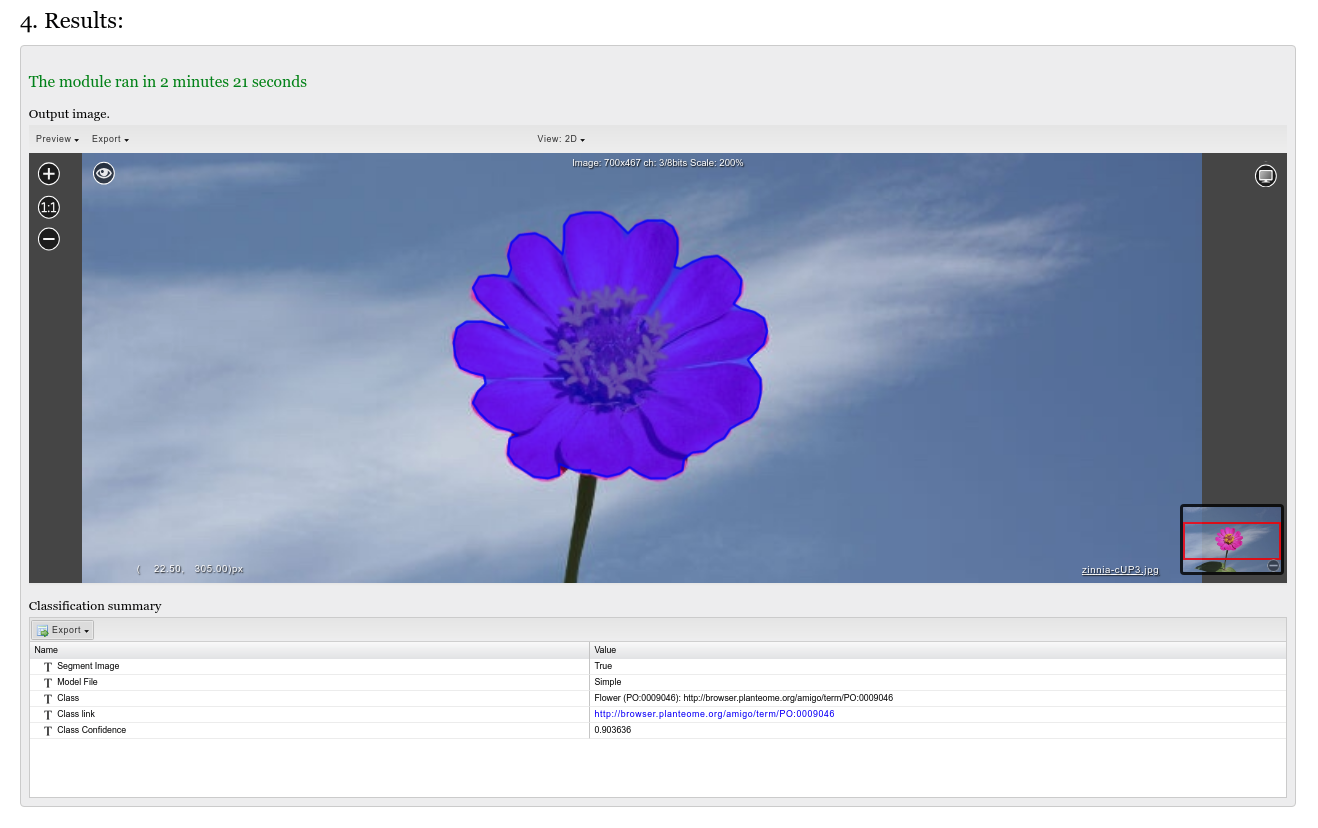1318x828 pixels.
Task: Expand the View: 2D dropdown
Action: (561, 139)
